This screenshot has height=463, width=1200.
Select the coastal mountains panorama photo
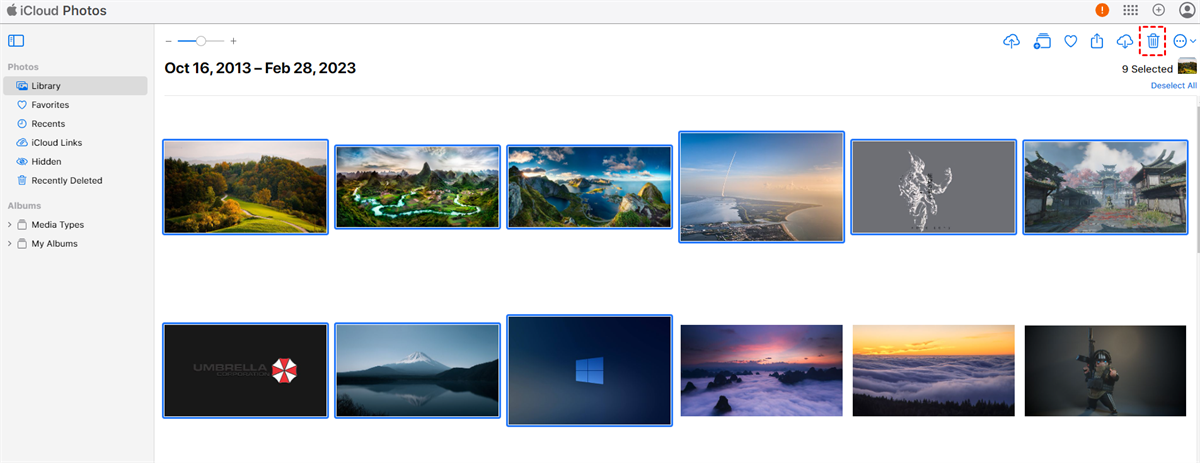[590, 187]
